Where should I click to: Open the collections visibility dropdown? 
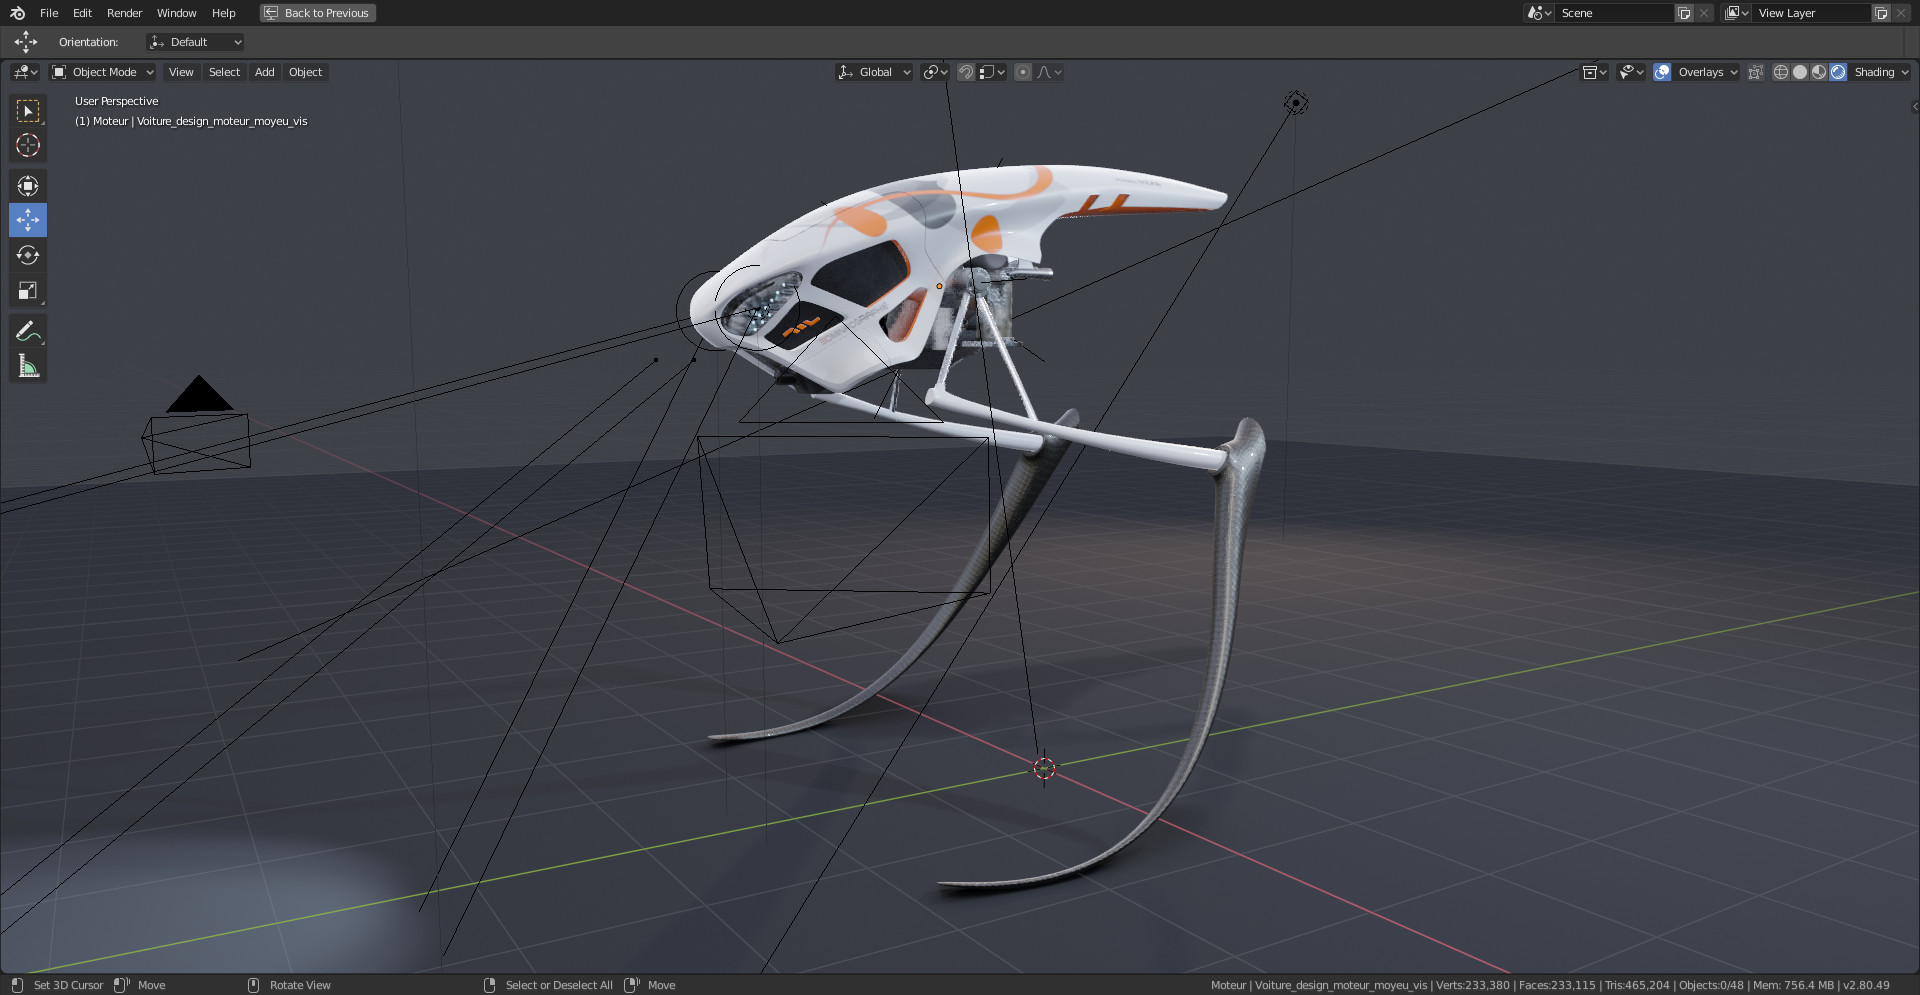(x=1594, y=72)
